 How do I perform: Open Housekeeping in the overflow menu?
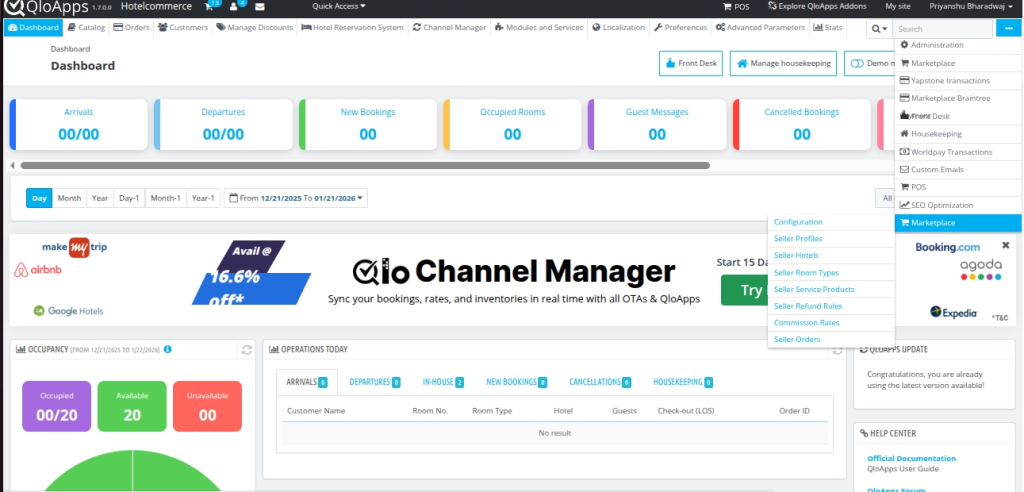(x=958, y=133)
